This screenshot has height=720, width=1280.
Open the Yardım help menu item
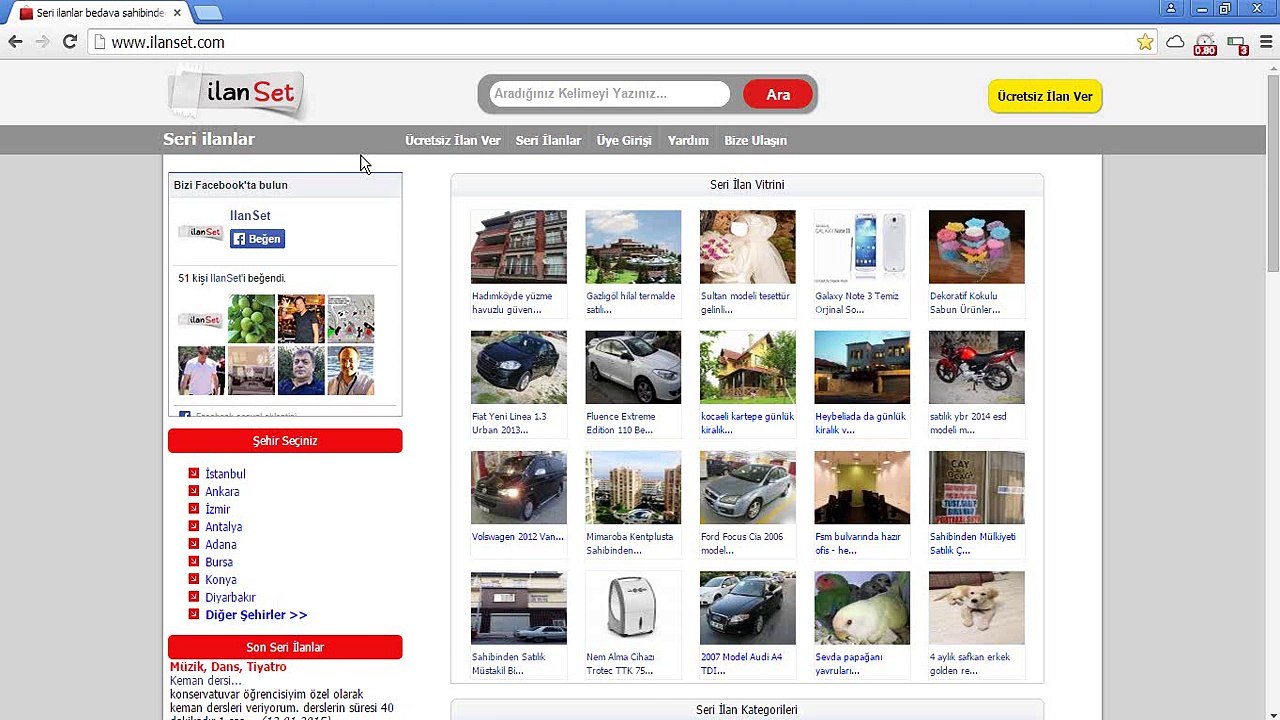point(688,141)
